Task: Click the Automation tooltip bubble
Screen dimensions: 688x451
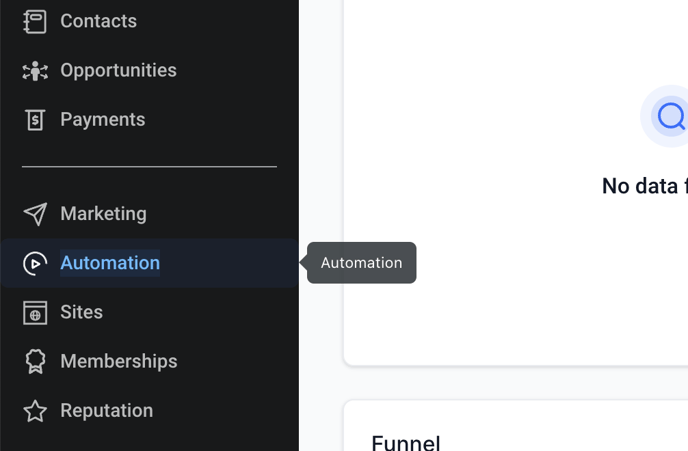Action: pyautogui.click(x=361, y=263)
